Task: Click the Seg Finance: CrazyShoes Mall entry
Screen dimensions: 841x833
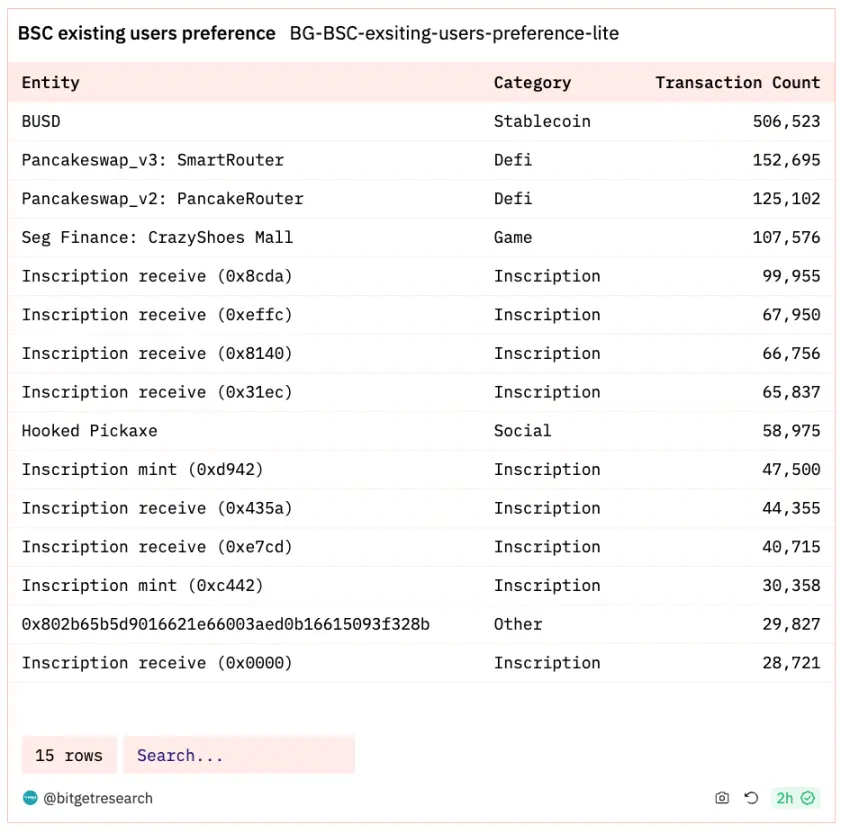Action: (157, 237)
